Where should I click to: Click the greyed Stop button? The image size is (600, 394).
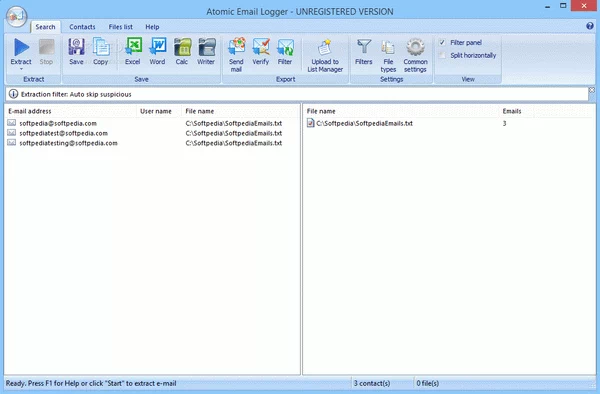46,52
